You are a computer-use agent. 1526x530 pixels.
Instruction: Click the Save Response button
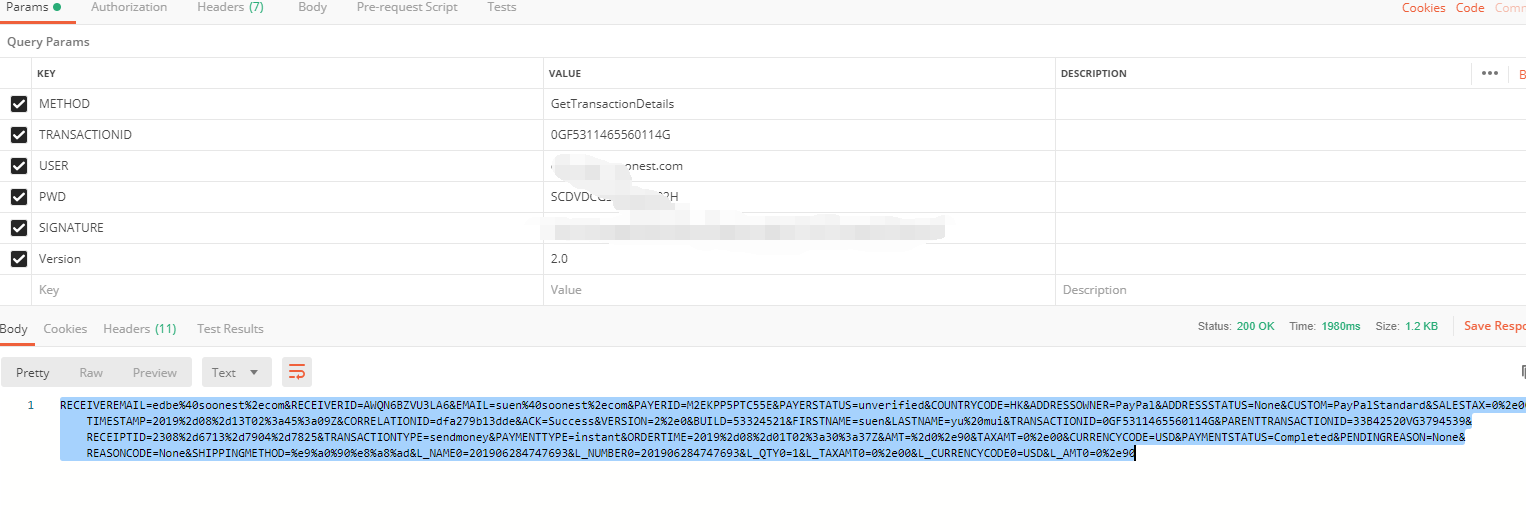coord(1494,326)
